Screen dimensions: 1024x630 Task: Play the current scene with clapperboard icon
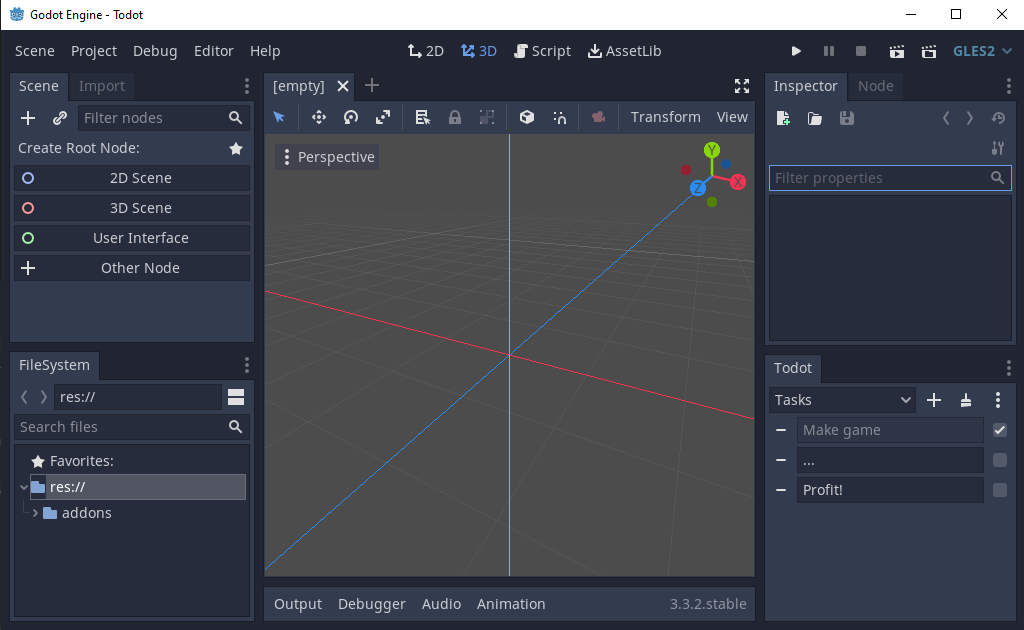[897, 51]
